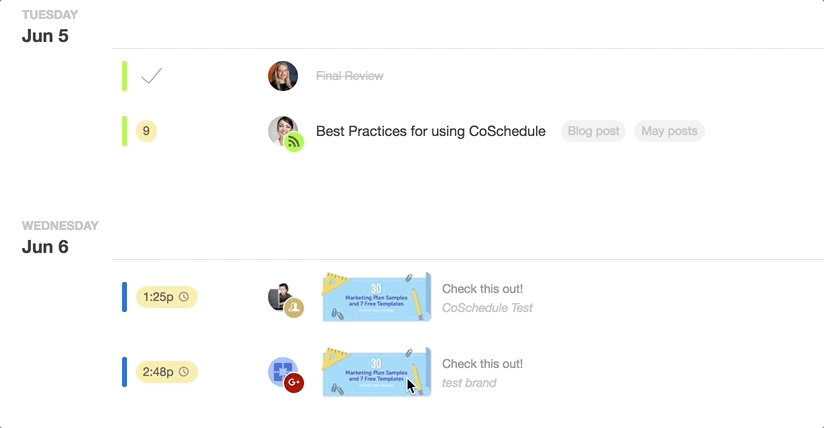824x428 pixels.
Task: Open the 1:25p marketing plan image thumbnail
Action: pos(377,297)
